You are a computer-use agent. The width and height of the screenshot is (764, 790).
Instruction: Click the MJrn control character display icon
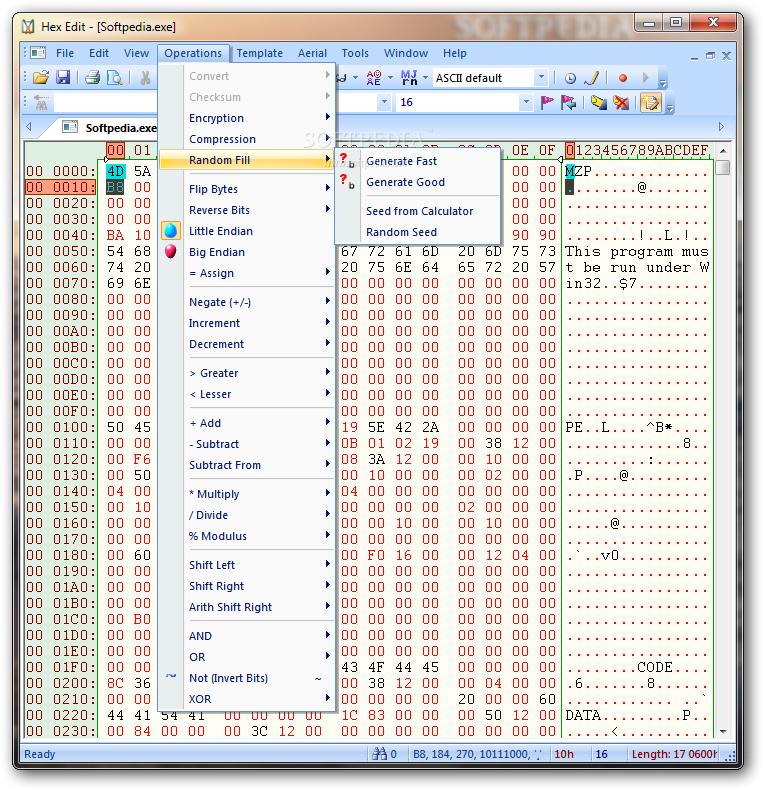409,78
